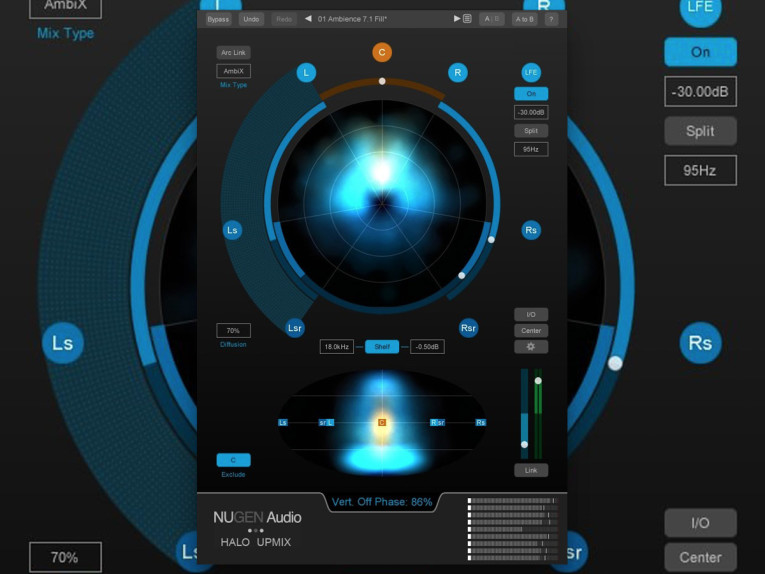This screenshot has height=574, width=765.
Task: Click the large Rs icon in background view
Action: pos(700,343)
